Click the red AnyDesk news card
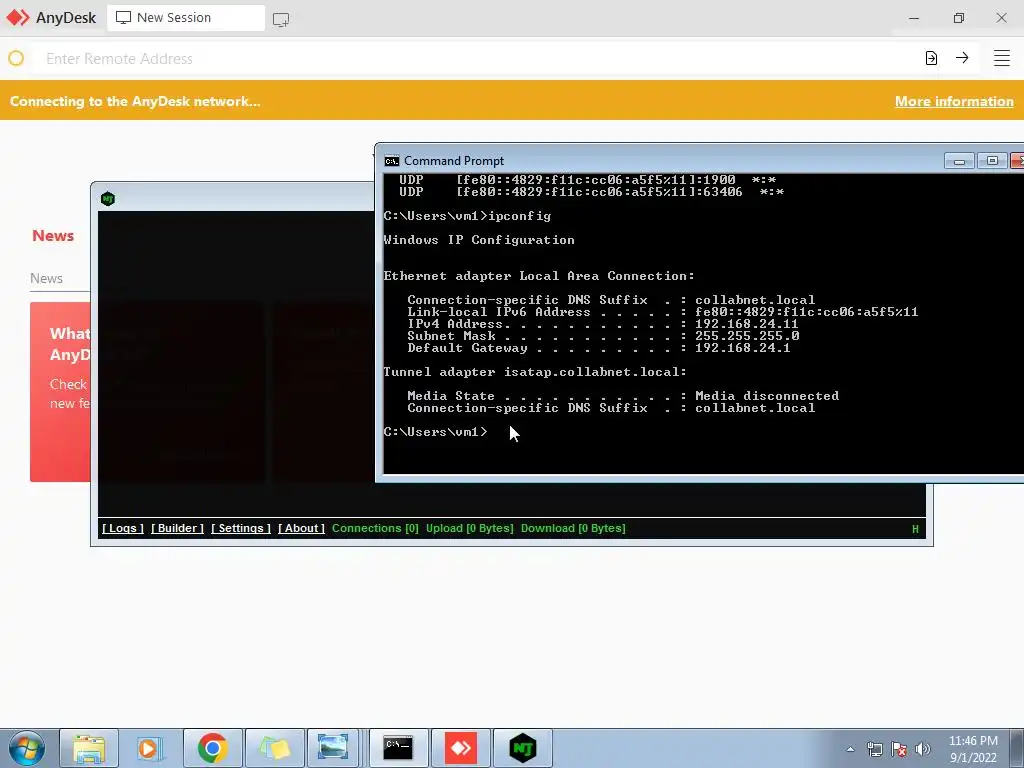The height and width of the screenshot is (768, 1024). [60, 392]
